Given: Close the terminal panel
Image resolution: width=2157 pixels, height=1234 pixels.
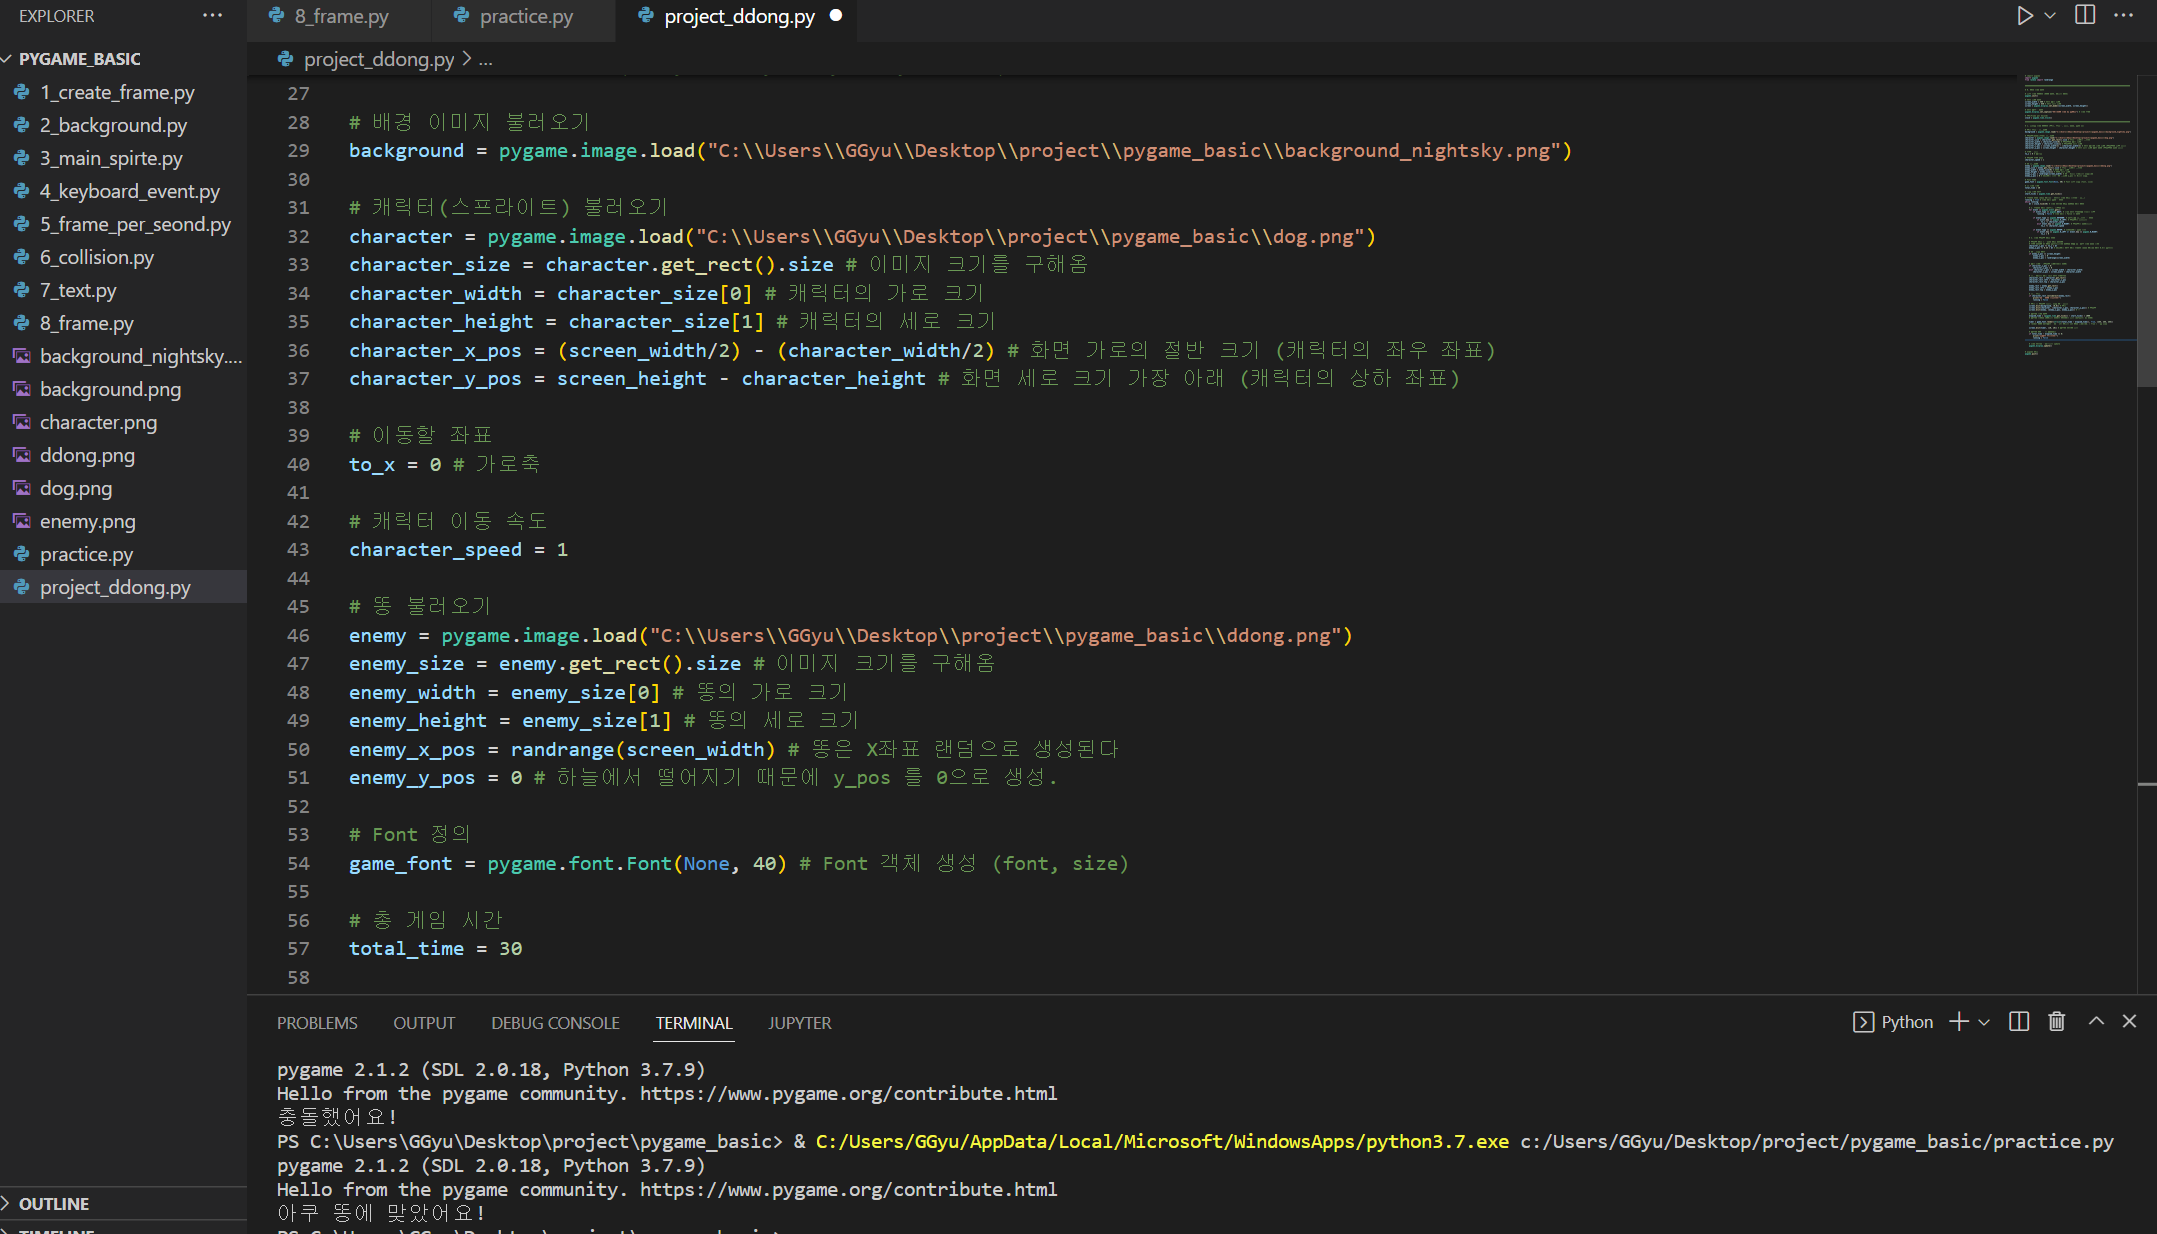Looking at the screenshot, I should coord(2129,1021).
